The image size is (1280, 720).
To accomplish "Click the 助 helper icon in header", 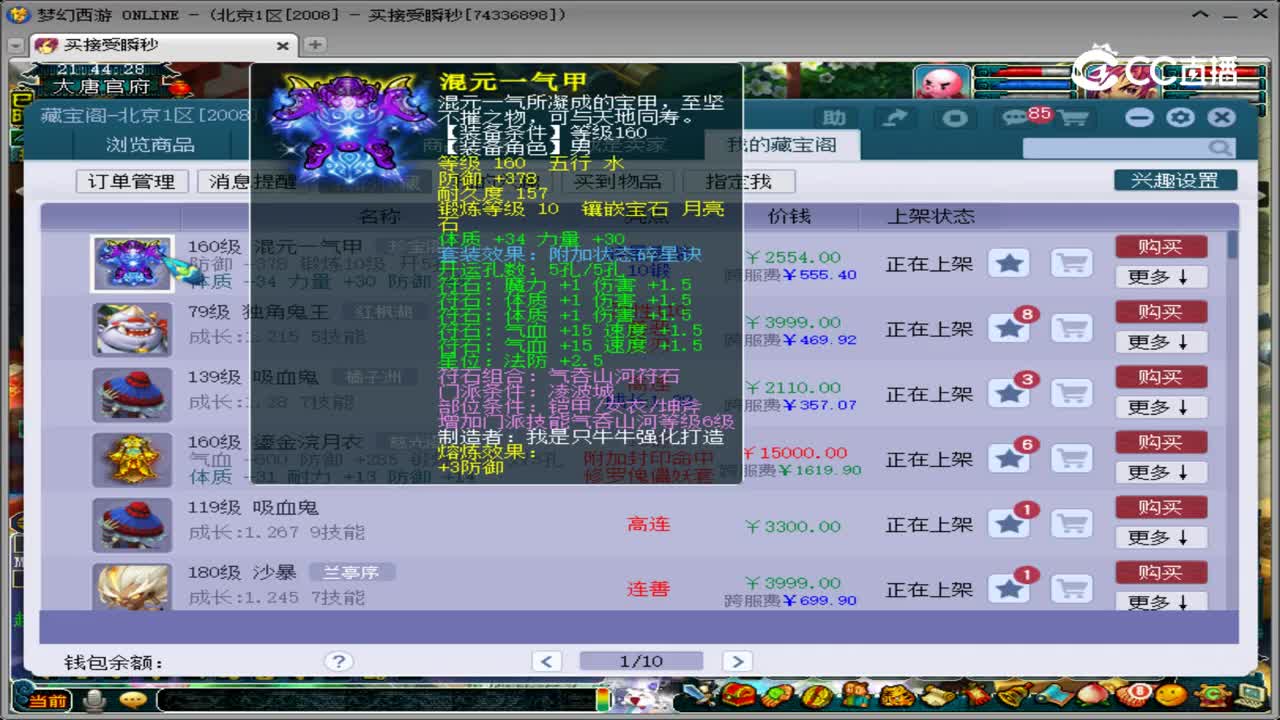I will (x=834, y=118).
